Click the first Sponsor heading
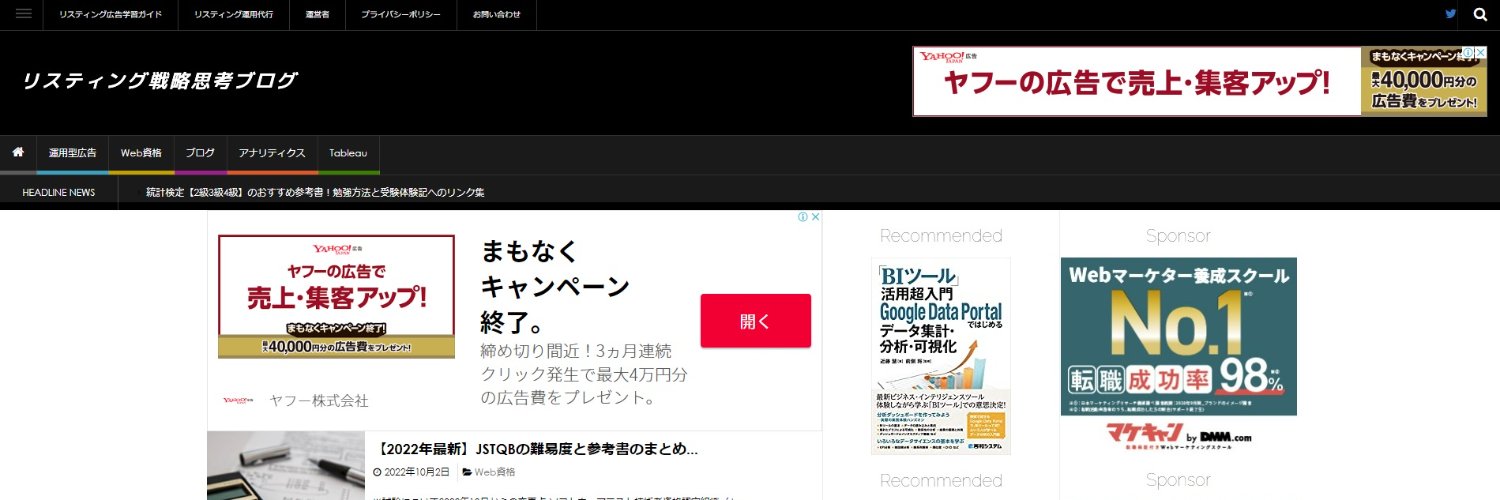 coord(1178,236)
